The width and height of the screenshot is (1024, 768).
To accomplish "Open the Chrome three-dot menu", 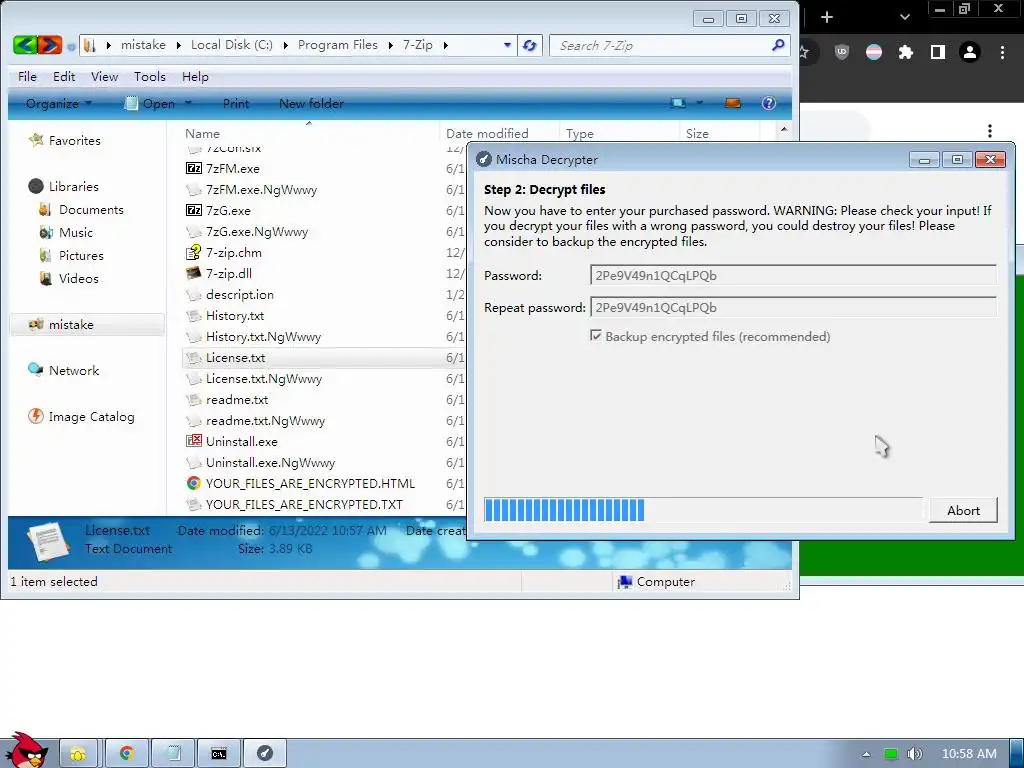I will click(1002, 52).
